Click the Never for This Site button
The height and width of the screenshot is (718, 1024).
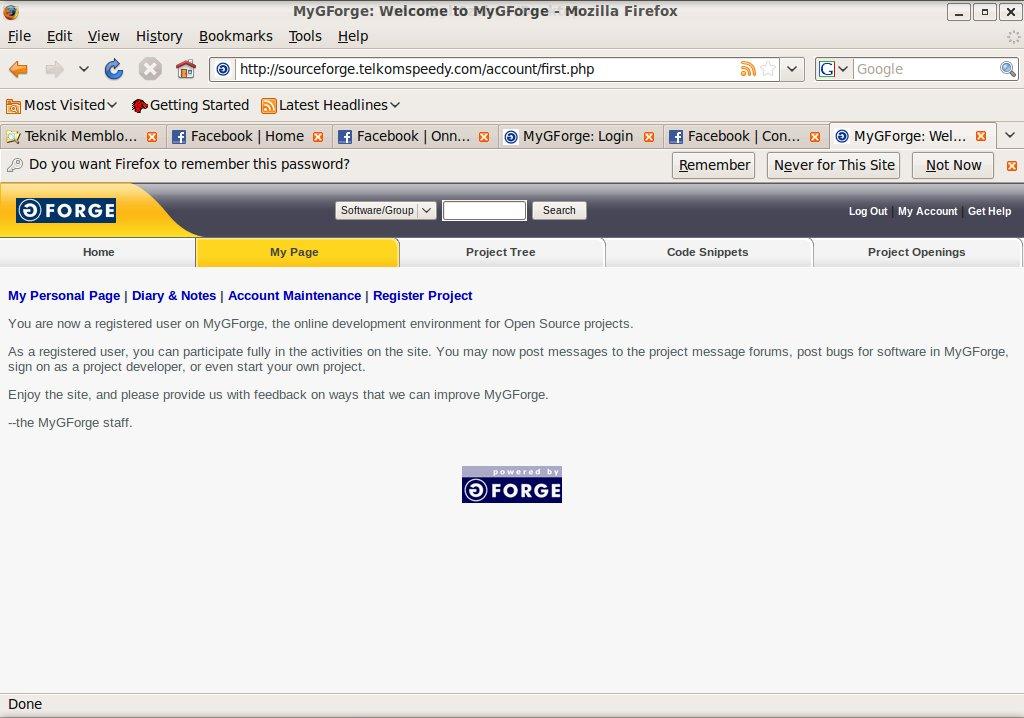(834, 165)
